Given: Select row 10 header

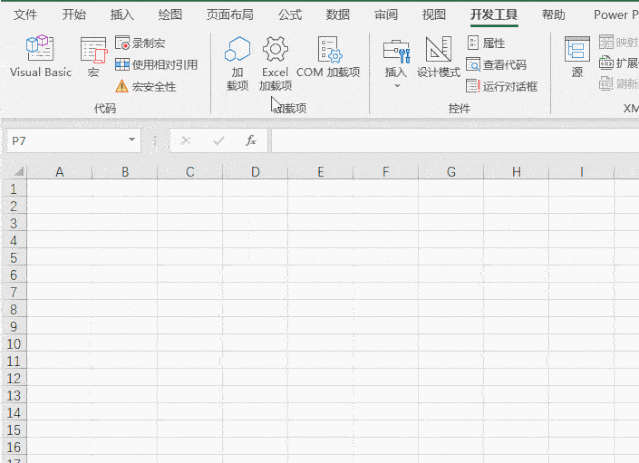Looking at the screenshot, I should [14, 344].
